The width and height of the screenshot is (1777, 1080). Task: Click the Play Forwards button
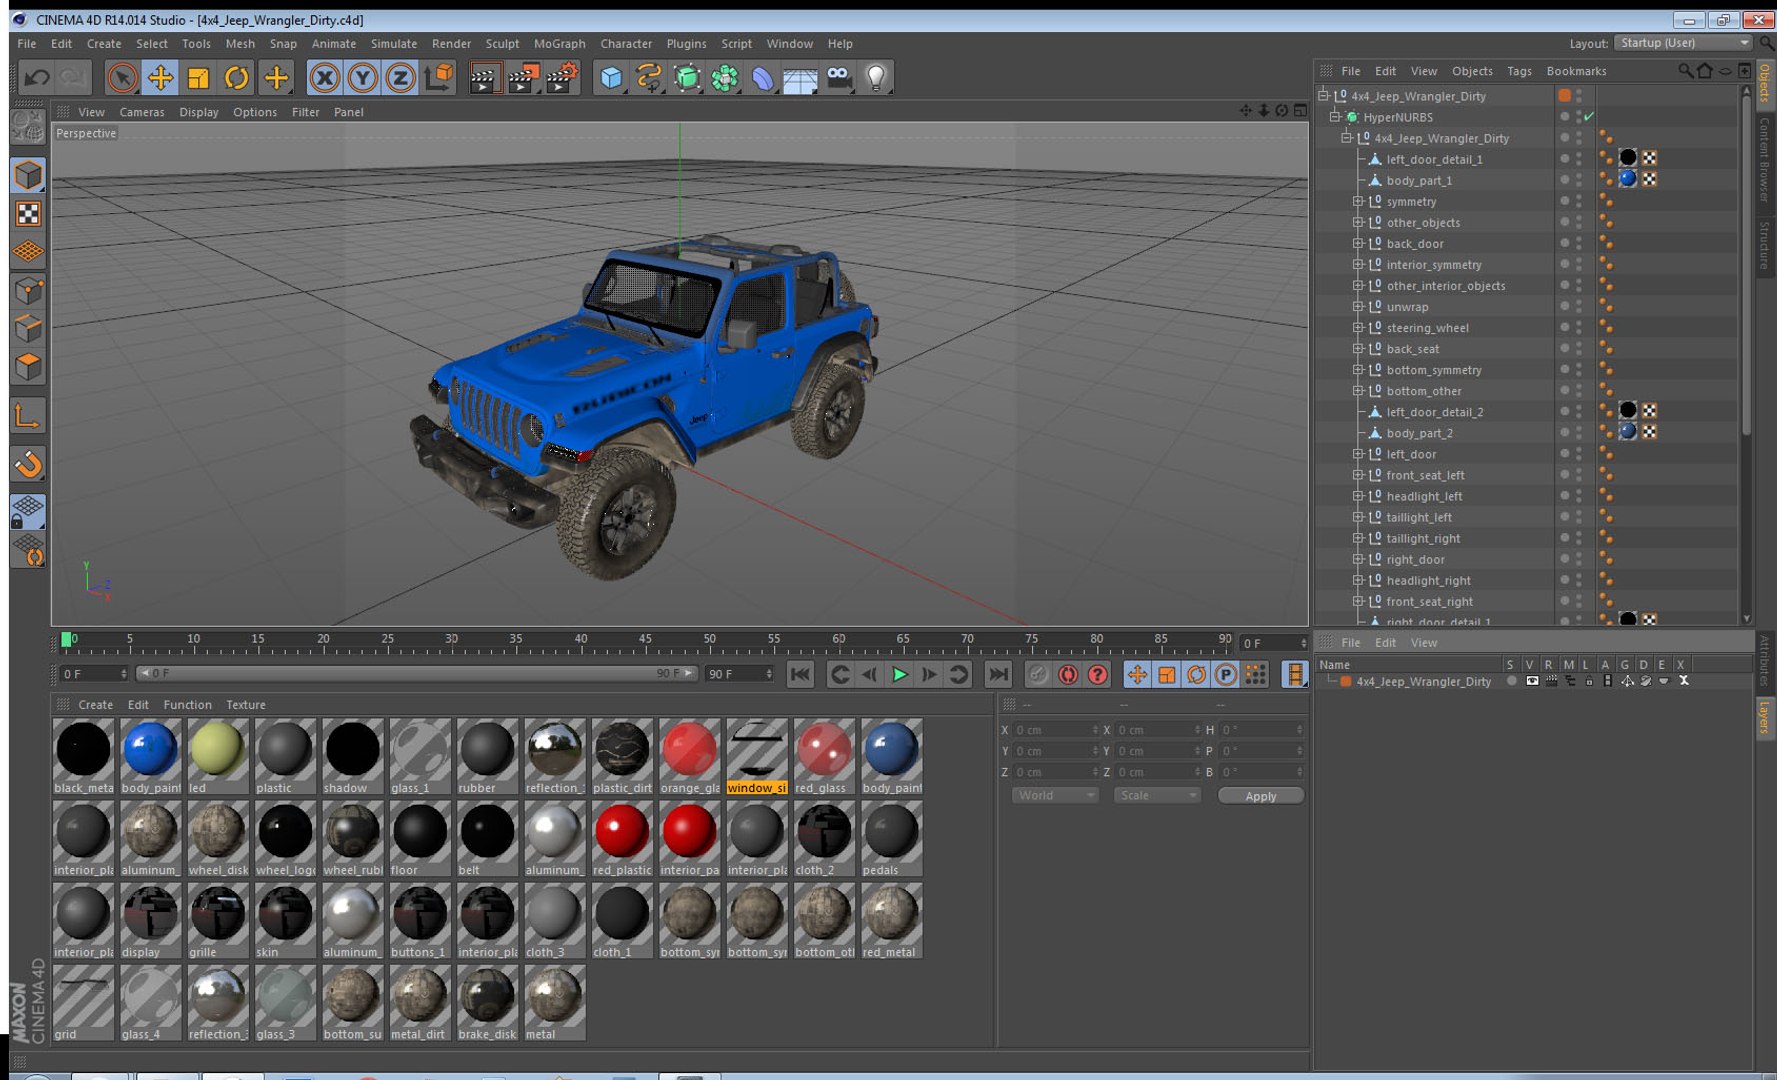tap(899, 675)
